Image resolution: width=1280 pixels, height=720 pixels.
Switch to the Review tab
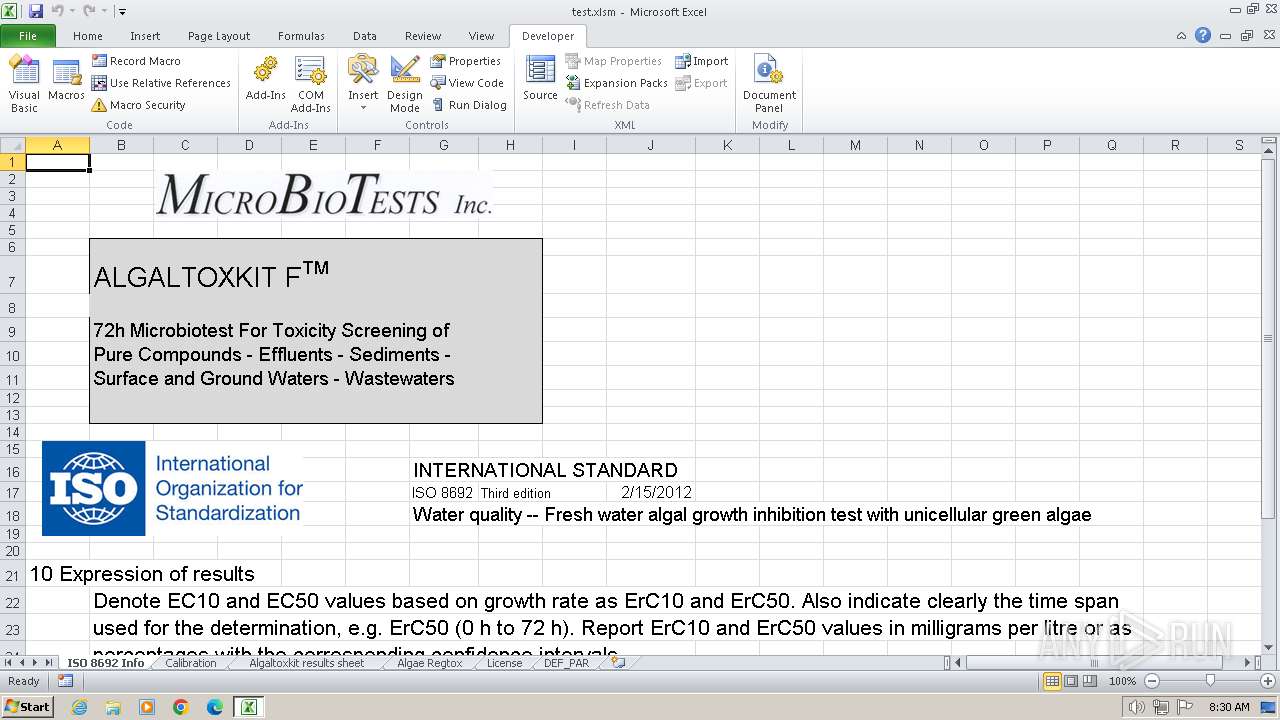tap(423, 36)
